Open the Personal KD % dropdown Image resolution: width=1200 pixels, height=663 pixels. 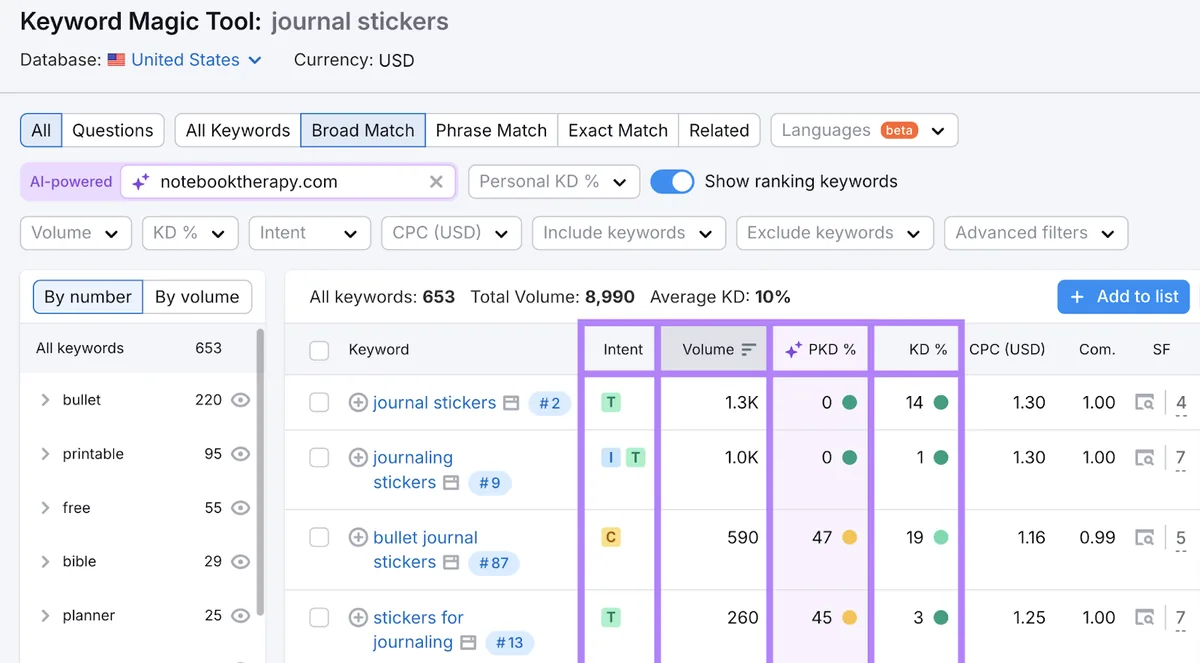click(x=554, y=182)
